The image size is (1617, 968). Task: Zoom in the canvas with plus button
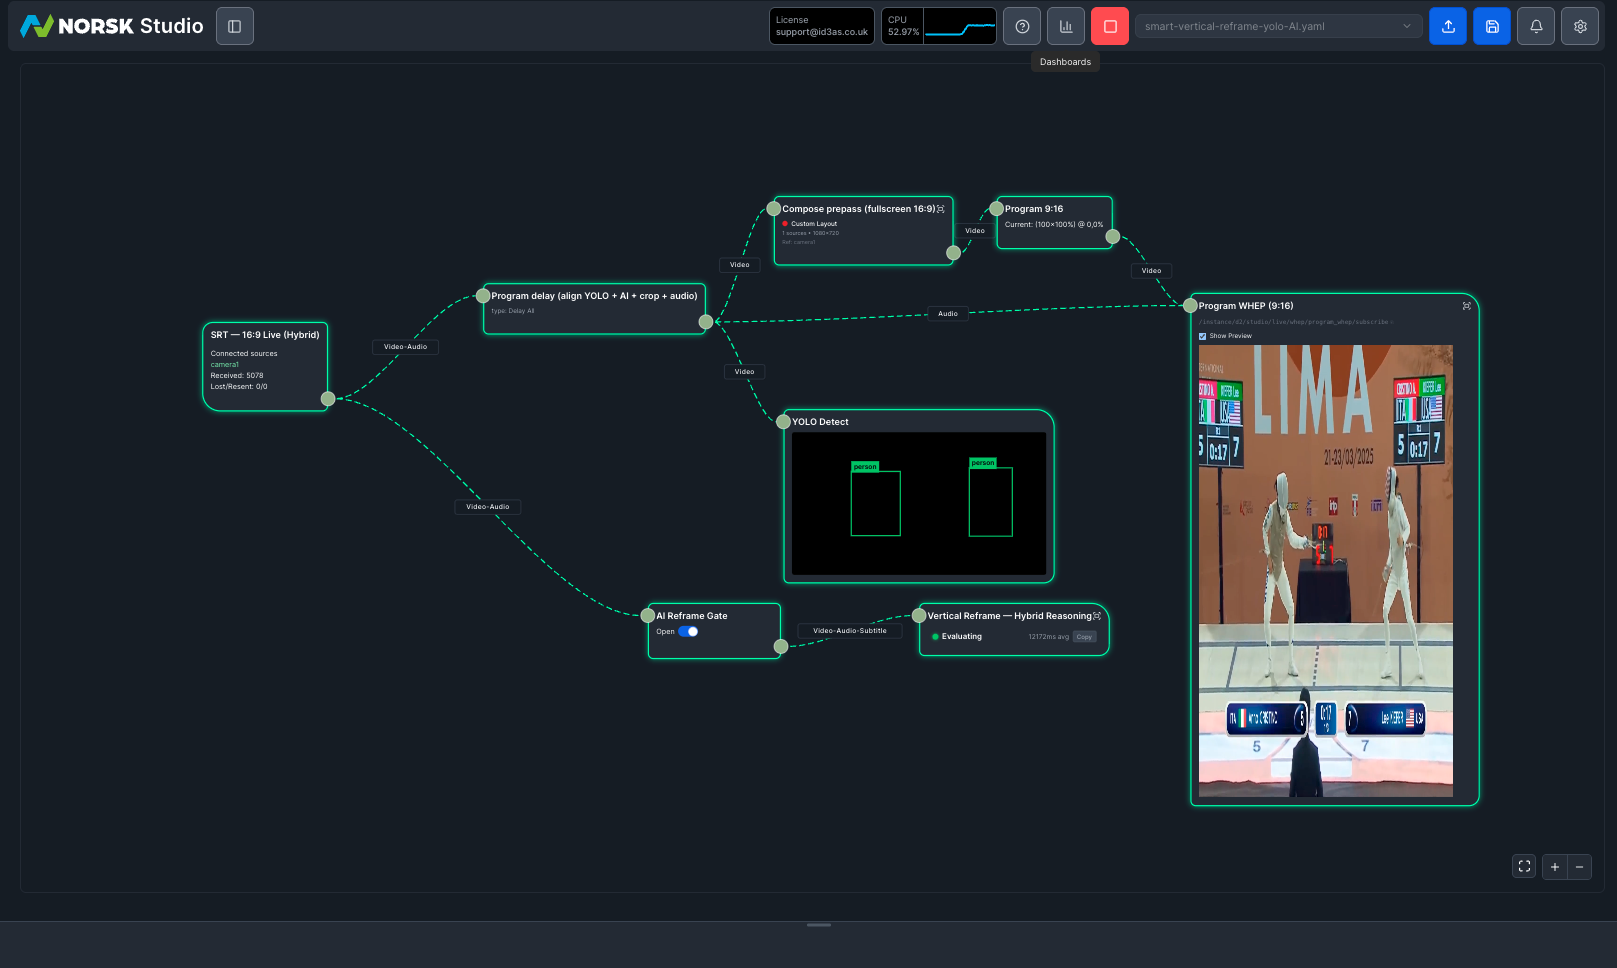coord(1555,867)
